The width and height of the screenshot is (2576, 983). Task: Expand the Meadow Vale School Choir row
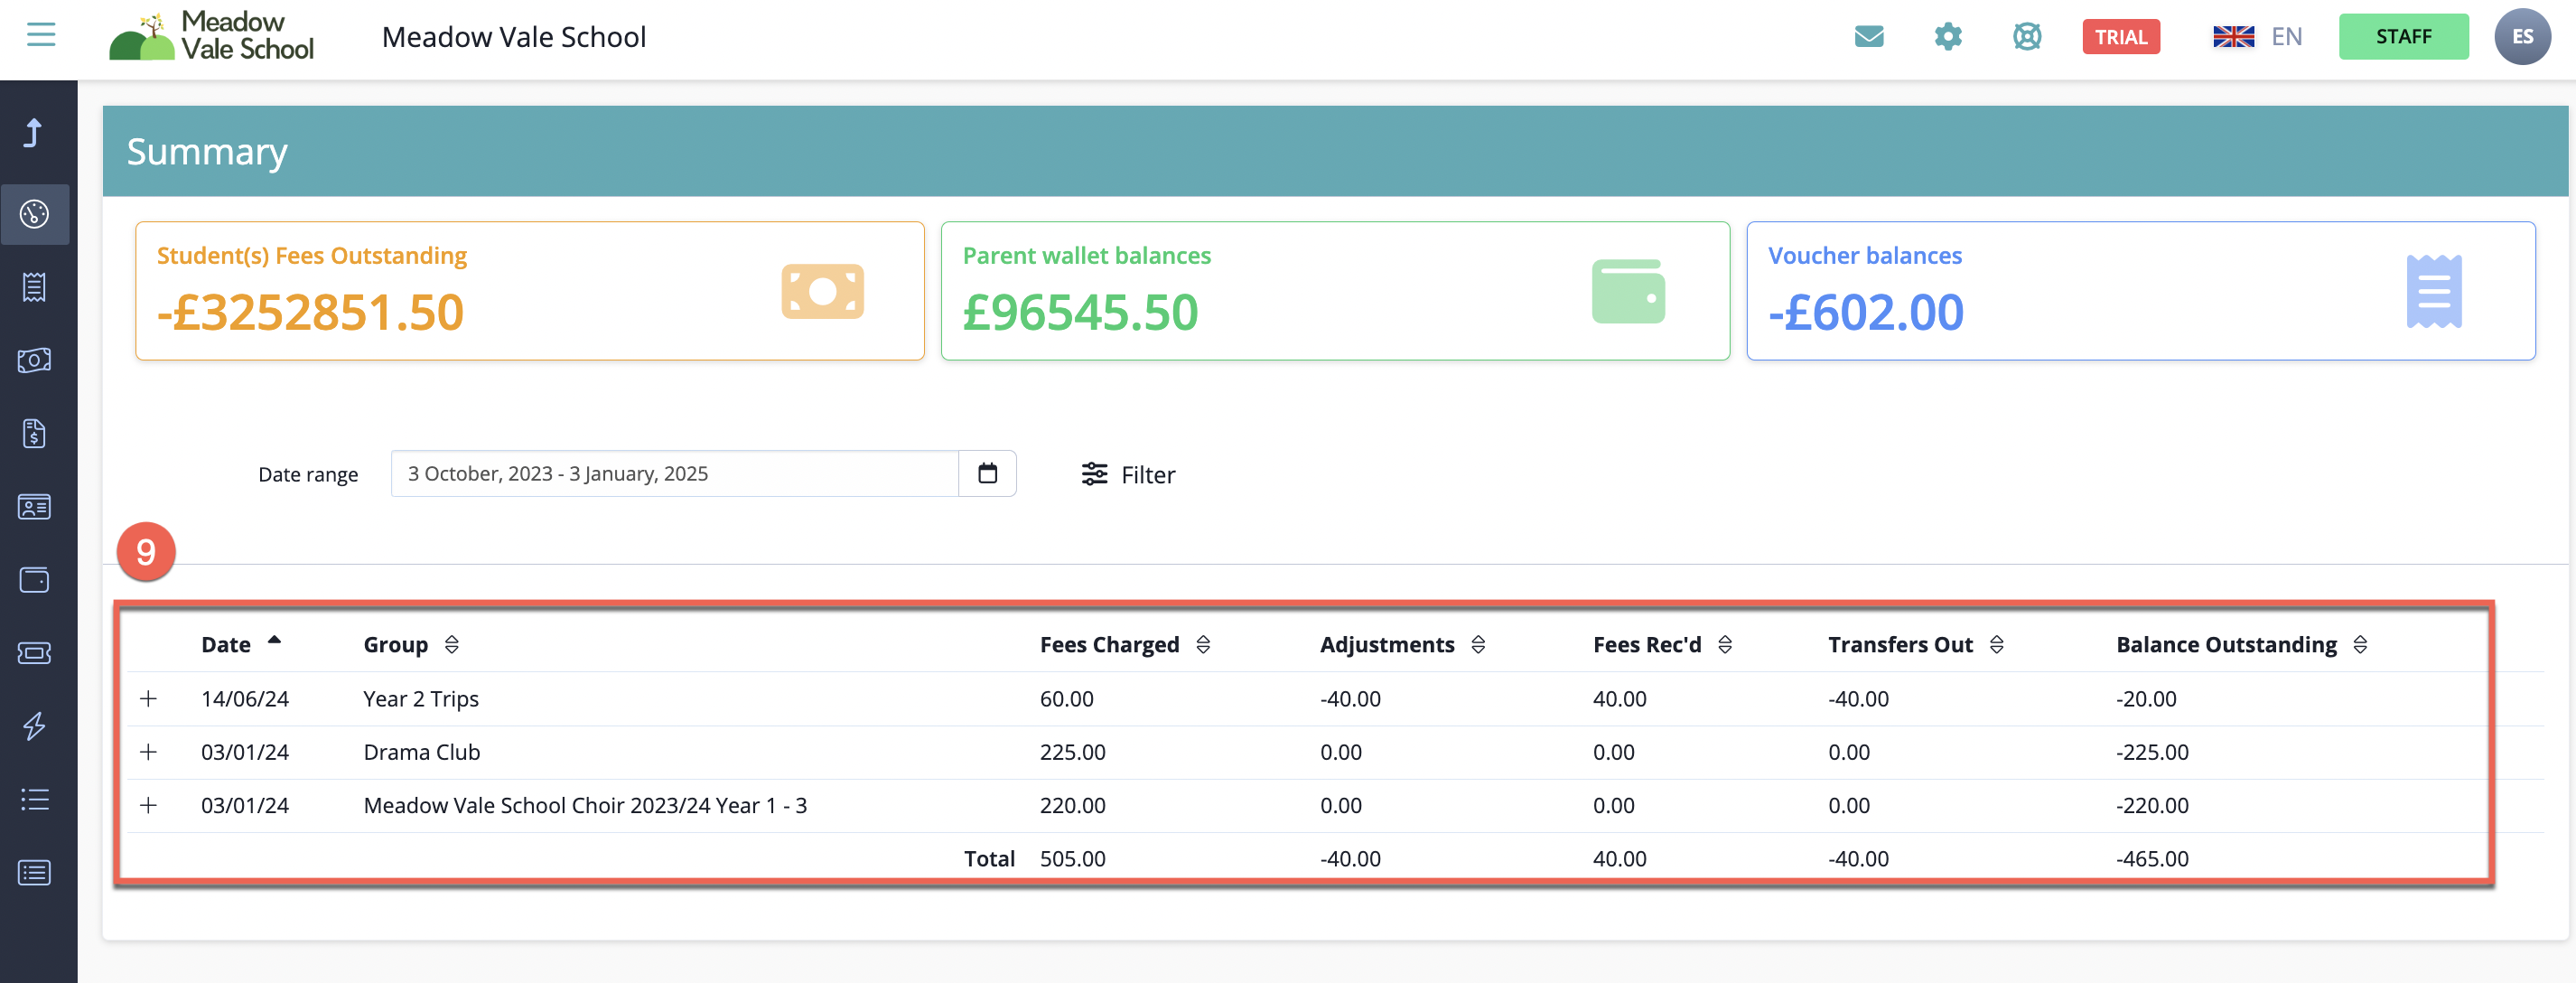(148, 804)
